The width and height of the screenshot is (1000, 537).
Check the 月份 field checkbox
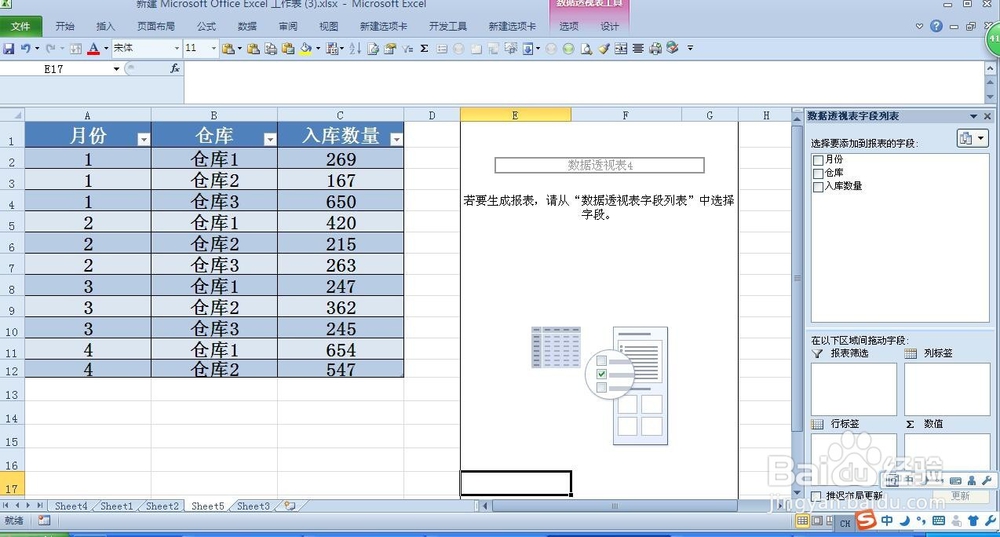pyautogui.click(x=818, y=160)
